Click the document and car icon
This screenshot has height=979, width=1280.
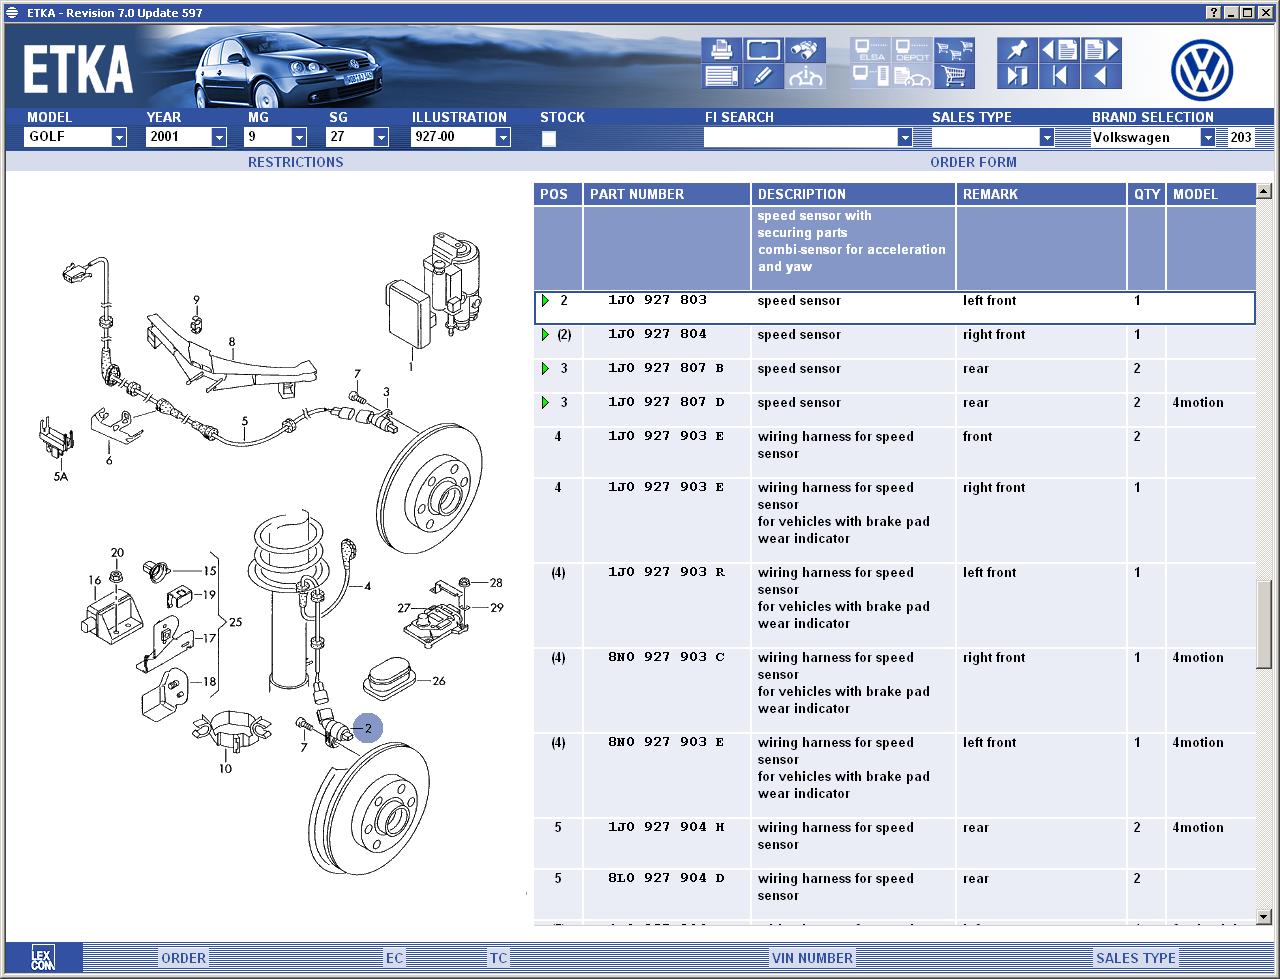pyautogui.click(x=912, y=76)
